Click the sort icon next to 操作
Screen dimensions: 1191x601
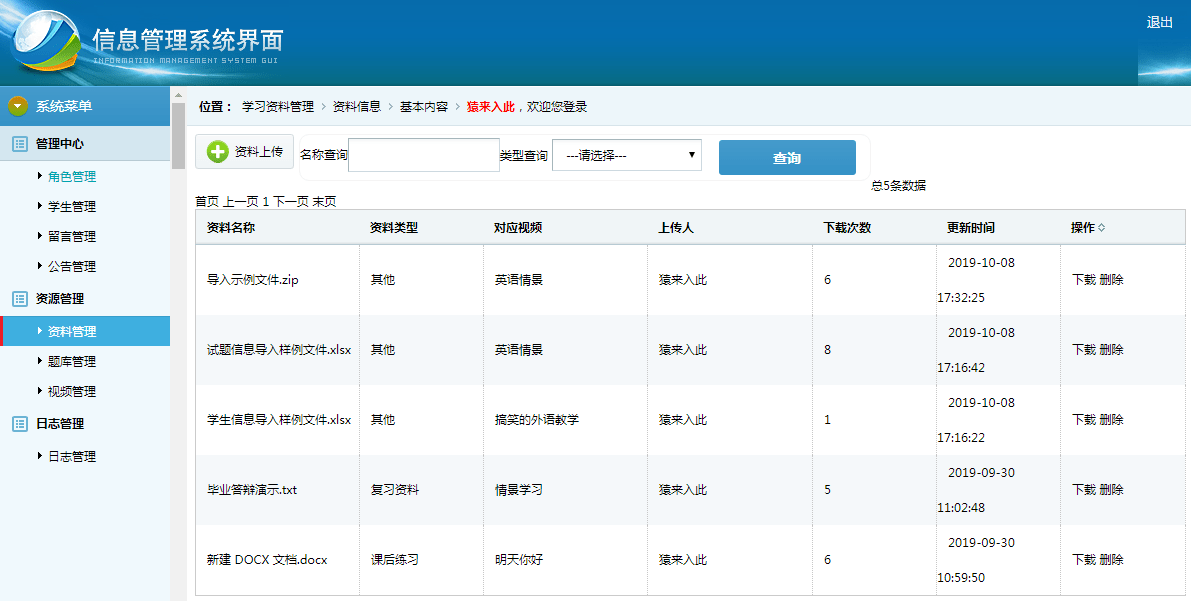[x=1101, y=228]
